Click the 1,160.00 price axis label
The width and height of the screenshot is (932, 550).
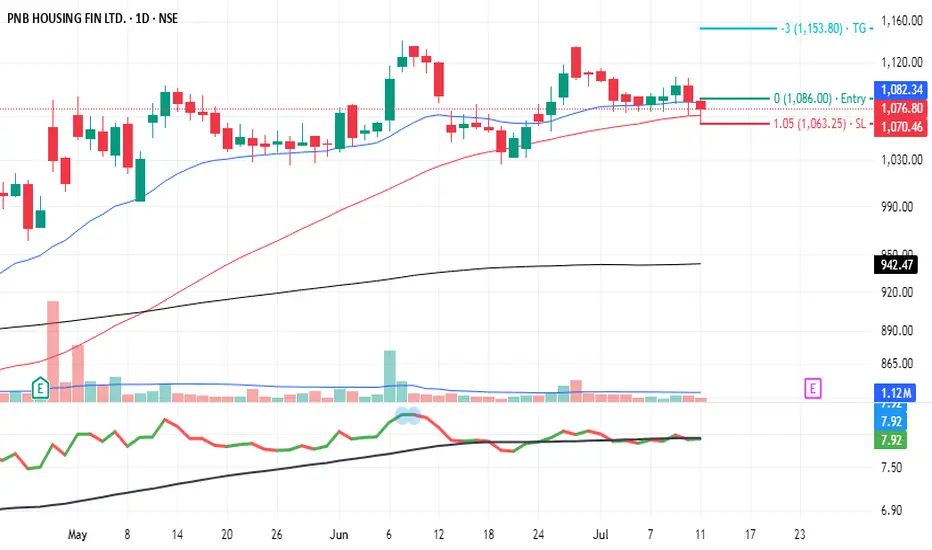(x=902, y=21)
